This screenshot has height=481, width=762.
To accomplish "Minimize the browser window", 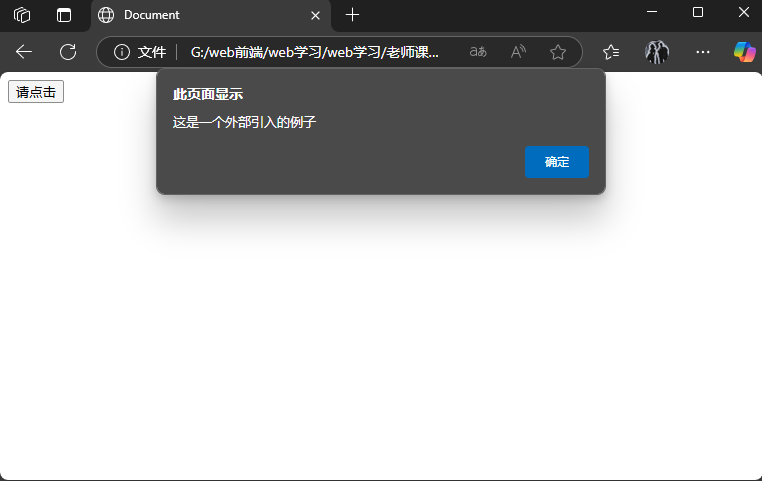I will point(652,13).
